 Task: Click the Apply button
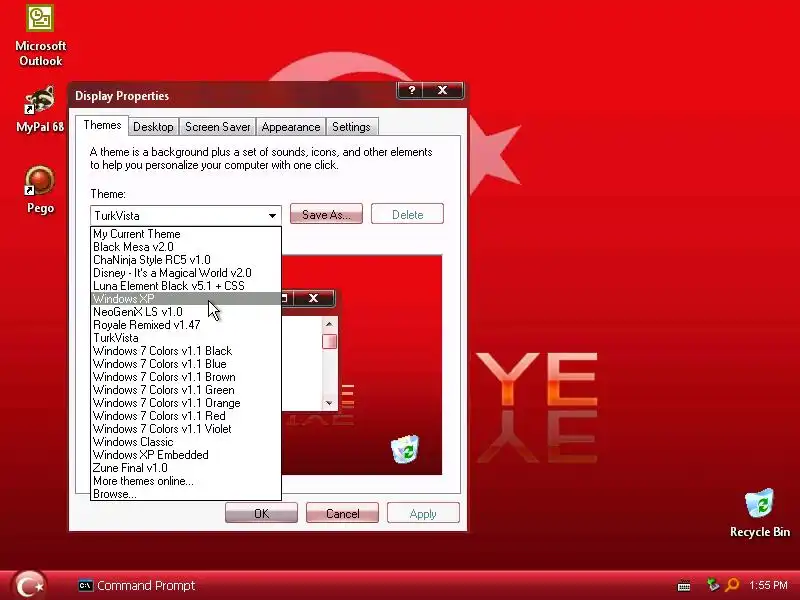[423, 513]
